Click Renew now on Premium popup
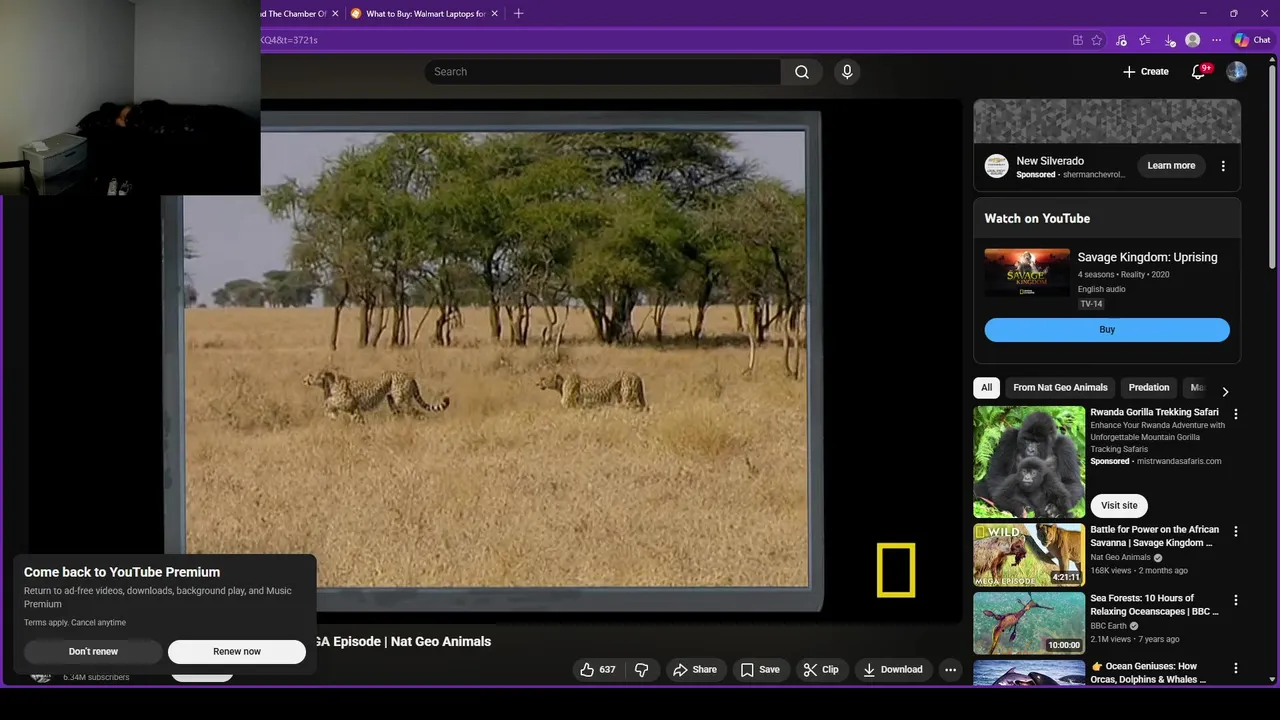The height and width of the screenshot is (720, 1280). [237, 652]
